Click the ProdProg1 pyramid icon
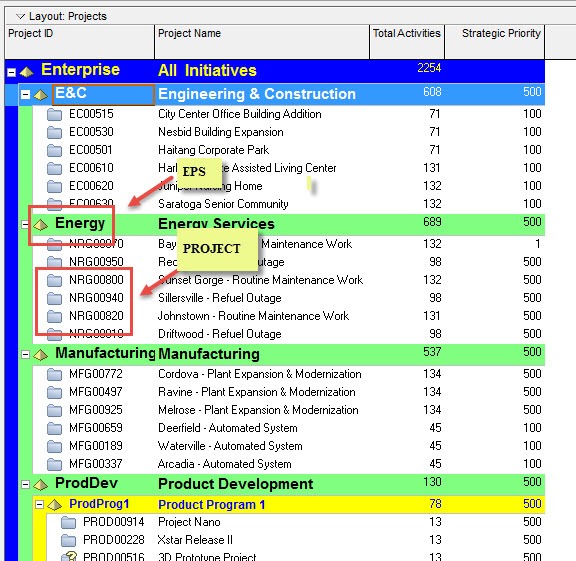 (54, 505)
